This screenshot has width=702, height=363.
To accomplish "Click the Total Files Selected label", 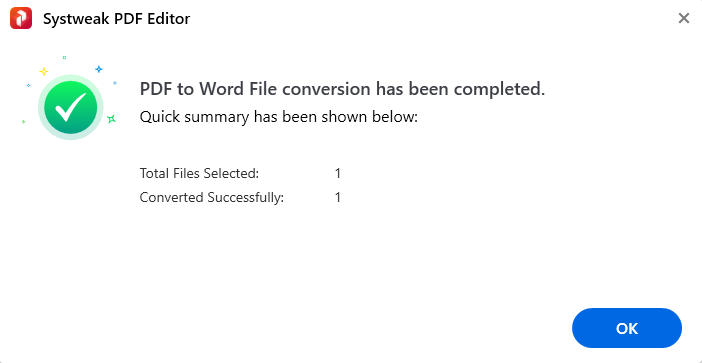I will 199,173.
